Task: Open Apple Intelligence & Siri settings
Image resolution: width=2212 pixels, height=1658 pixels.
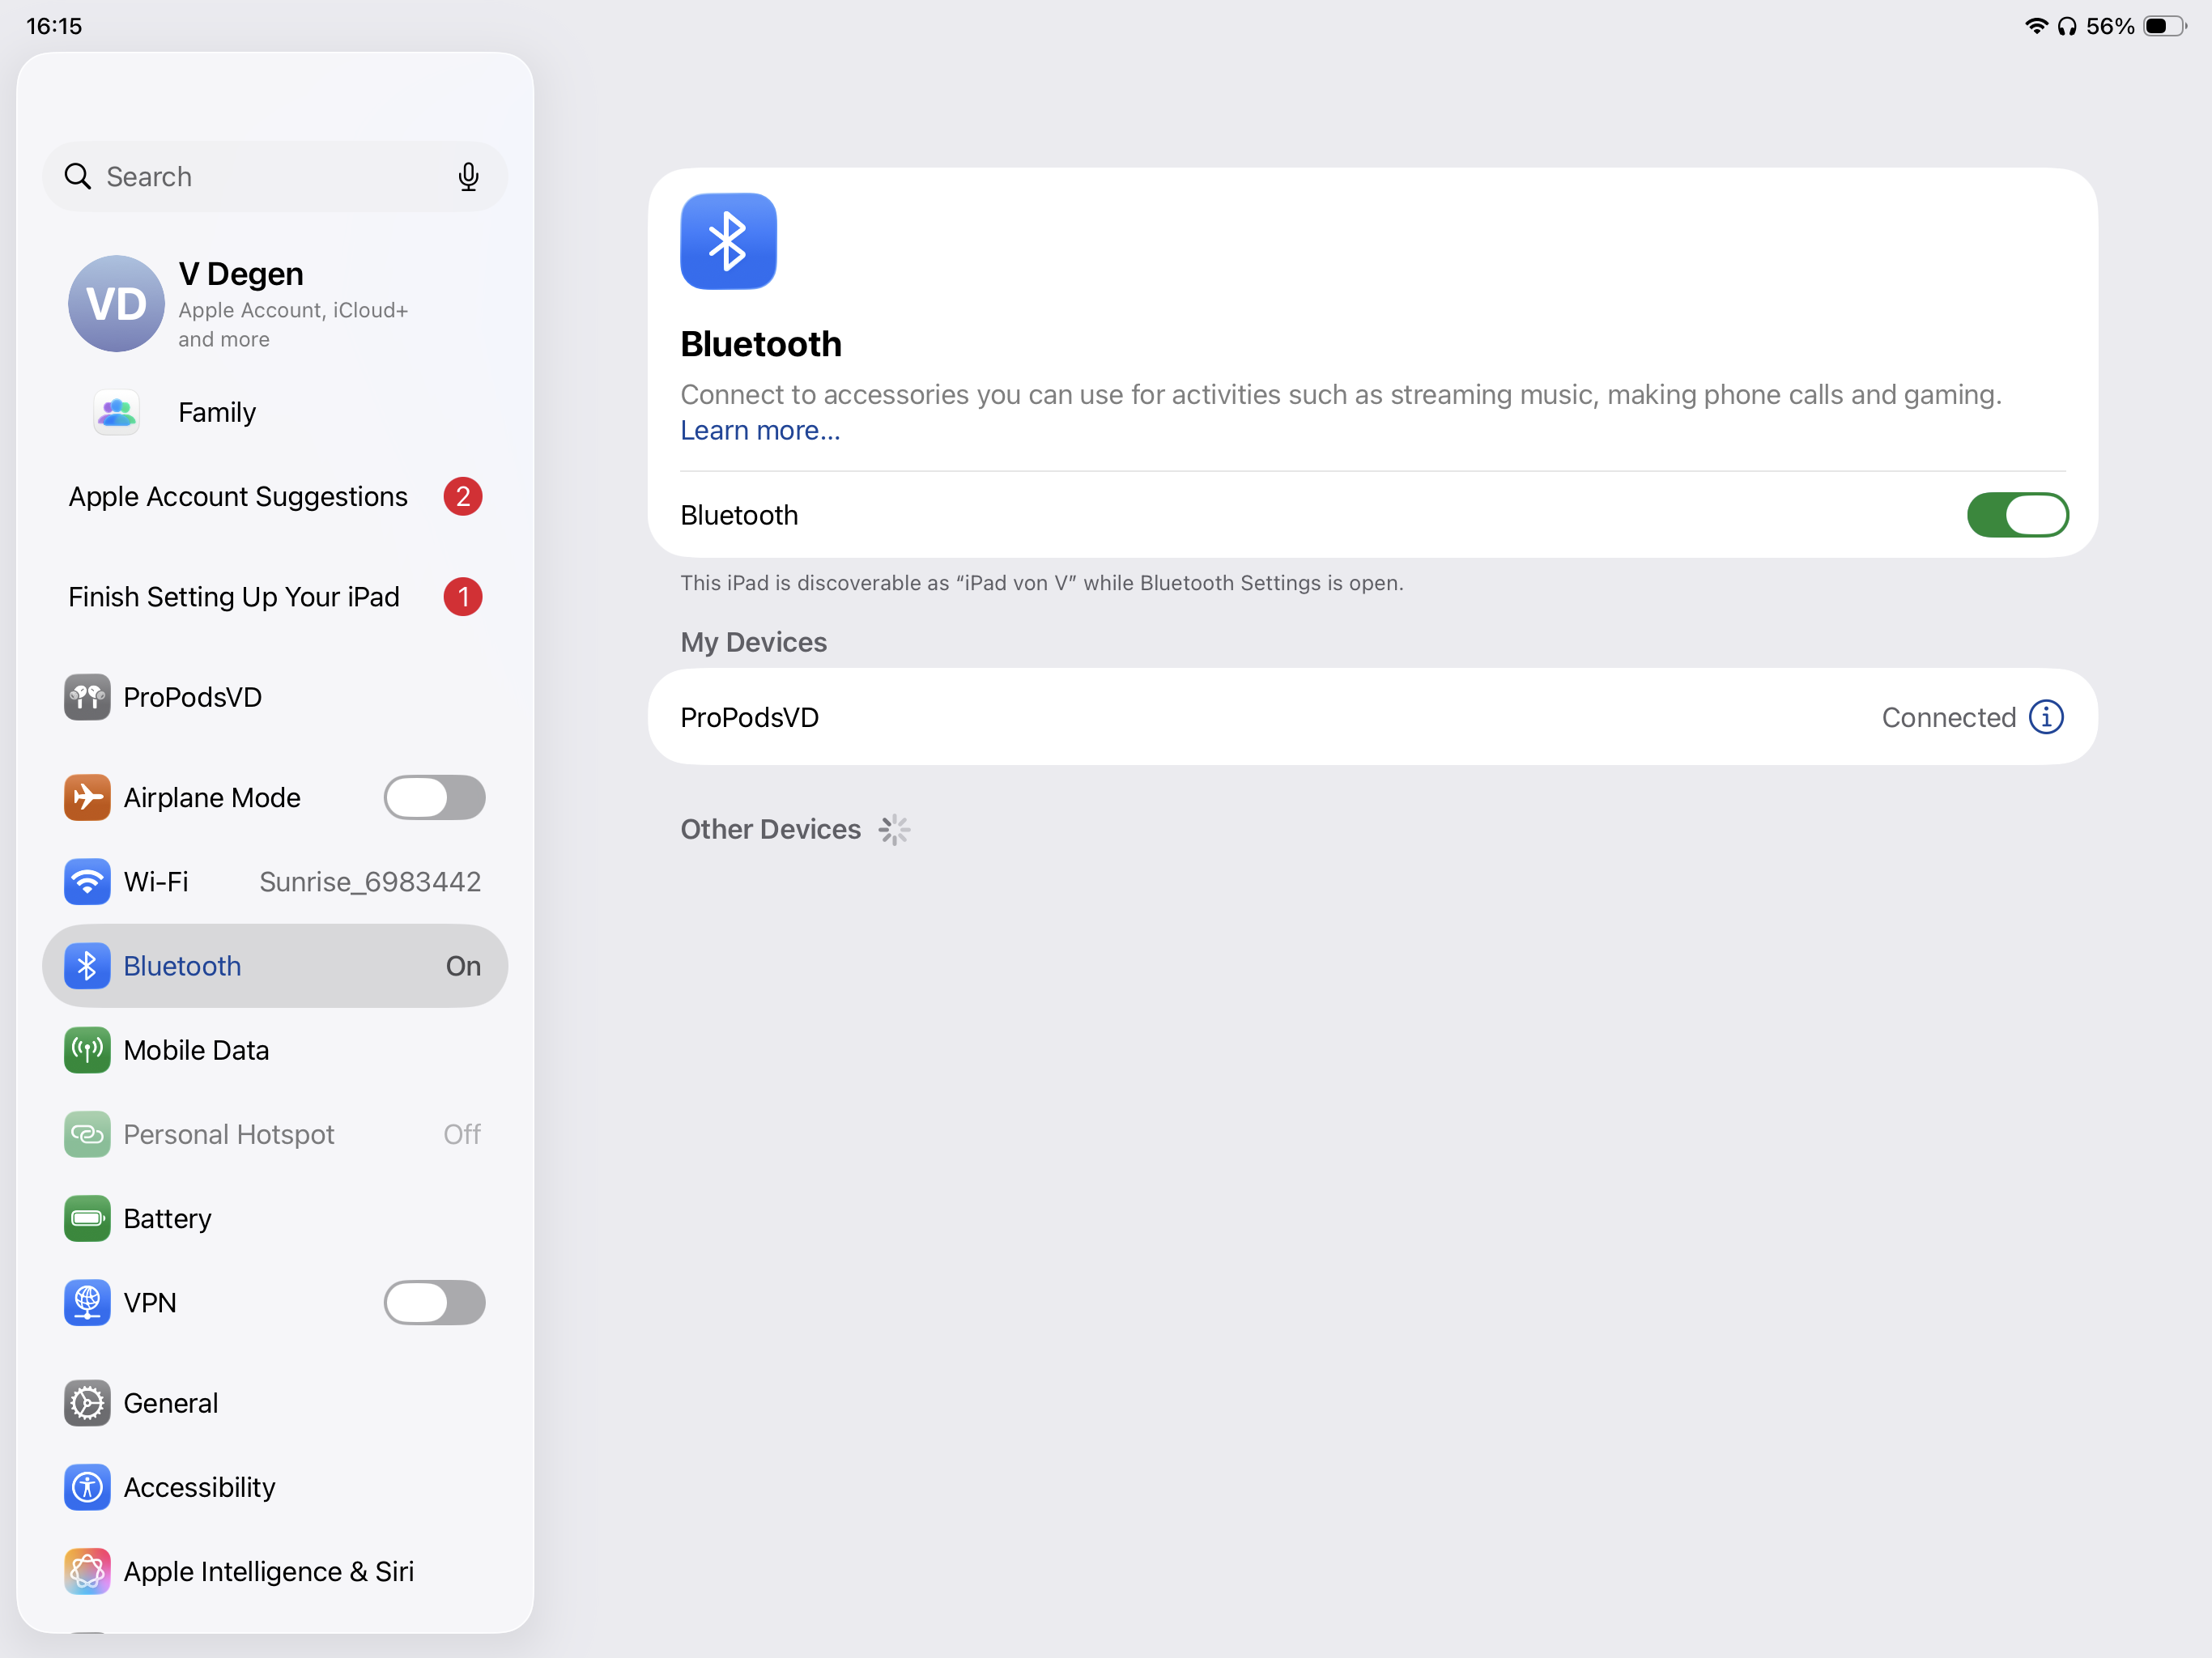Action: tap(275, 1571)
